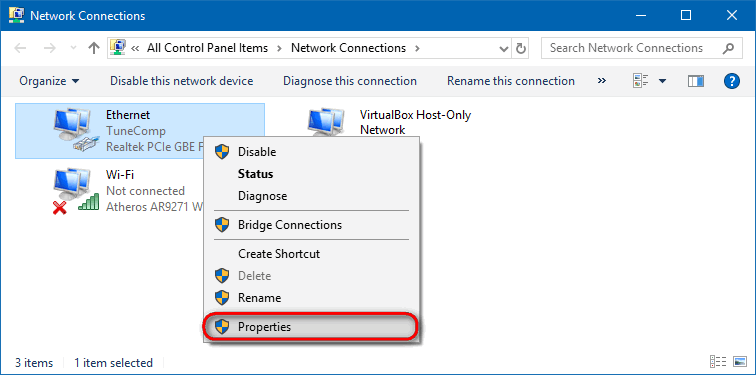Click Diagnose this connection toolbar button
This screenshot has height=375, width=756.
pyautogui.click(x=350, y=81)
